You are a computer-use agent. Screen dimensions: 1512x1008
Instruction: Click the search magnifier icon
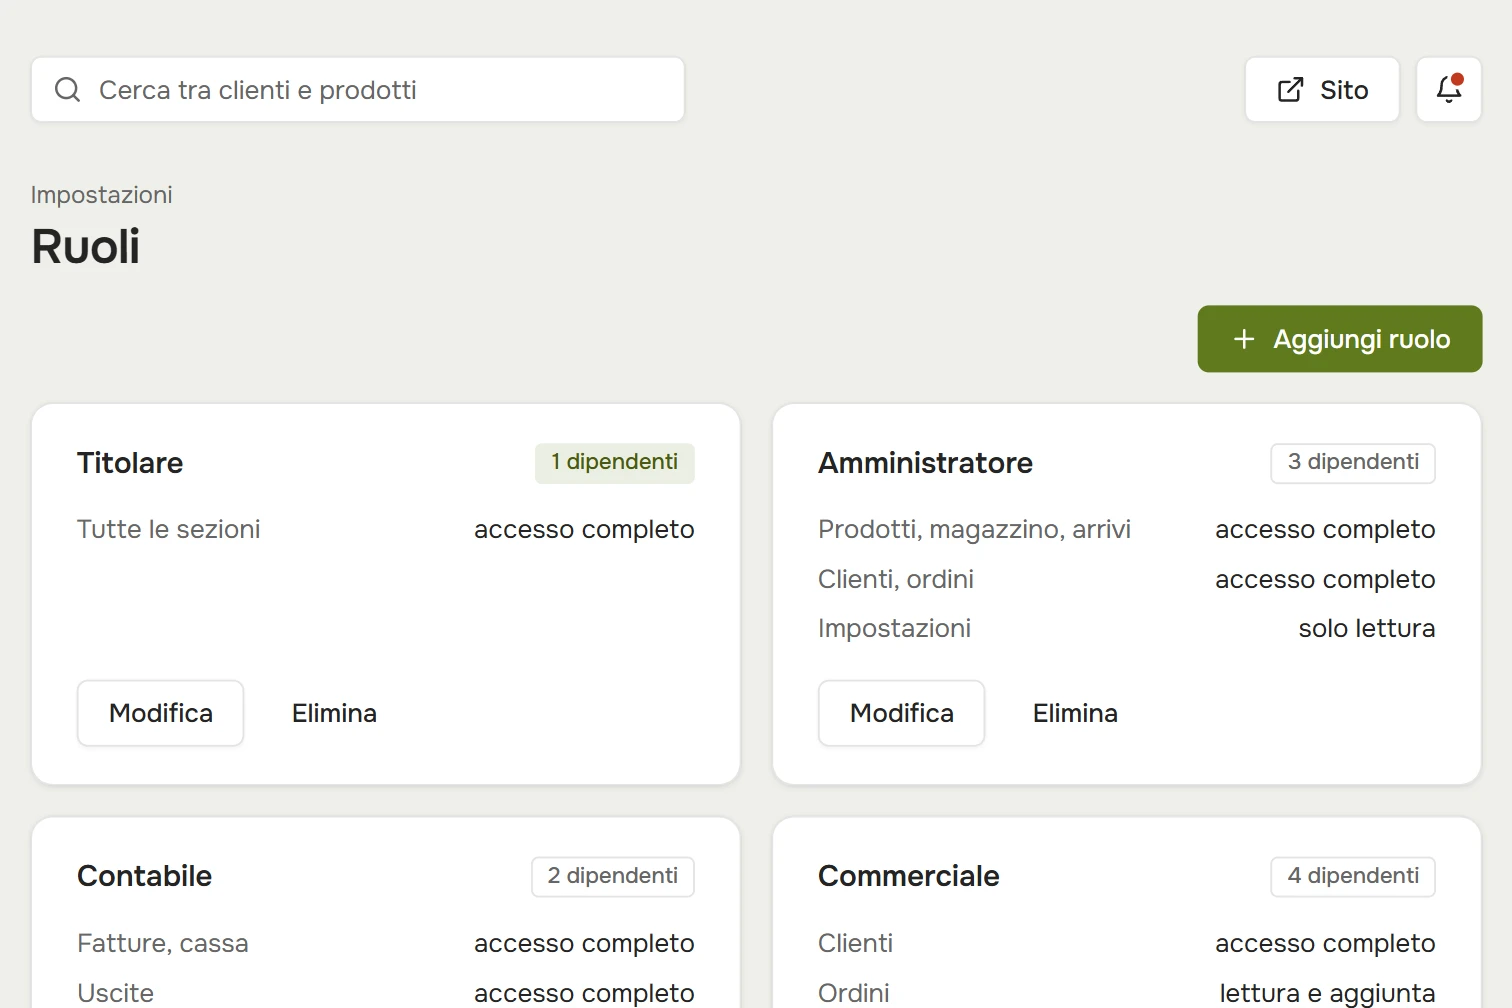coord(67,90)
